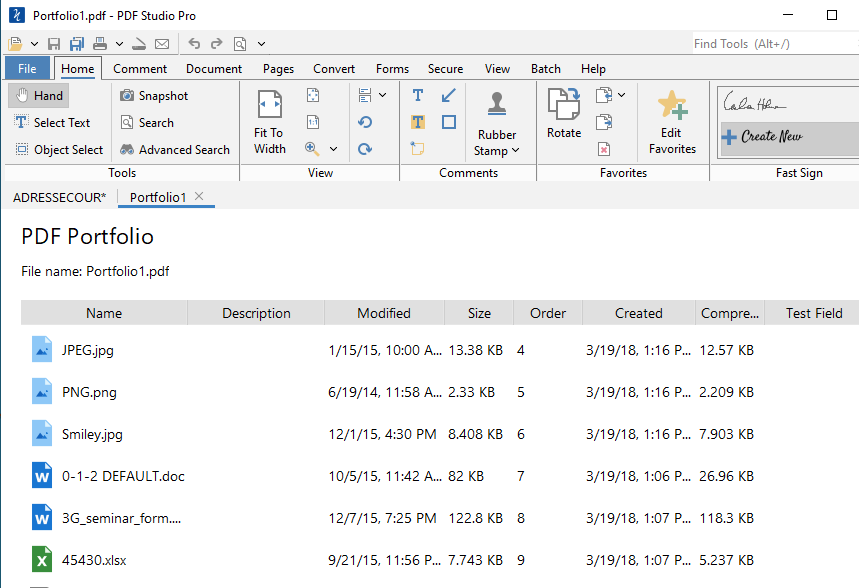Expand the open file dropdown arrow
Image resolution: width=859 pixels, height=588 pixels.
click(34, 44)
